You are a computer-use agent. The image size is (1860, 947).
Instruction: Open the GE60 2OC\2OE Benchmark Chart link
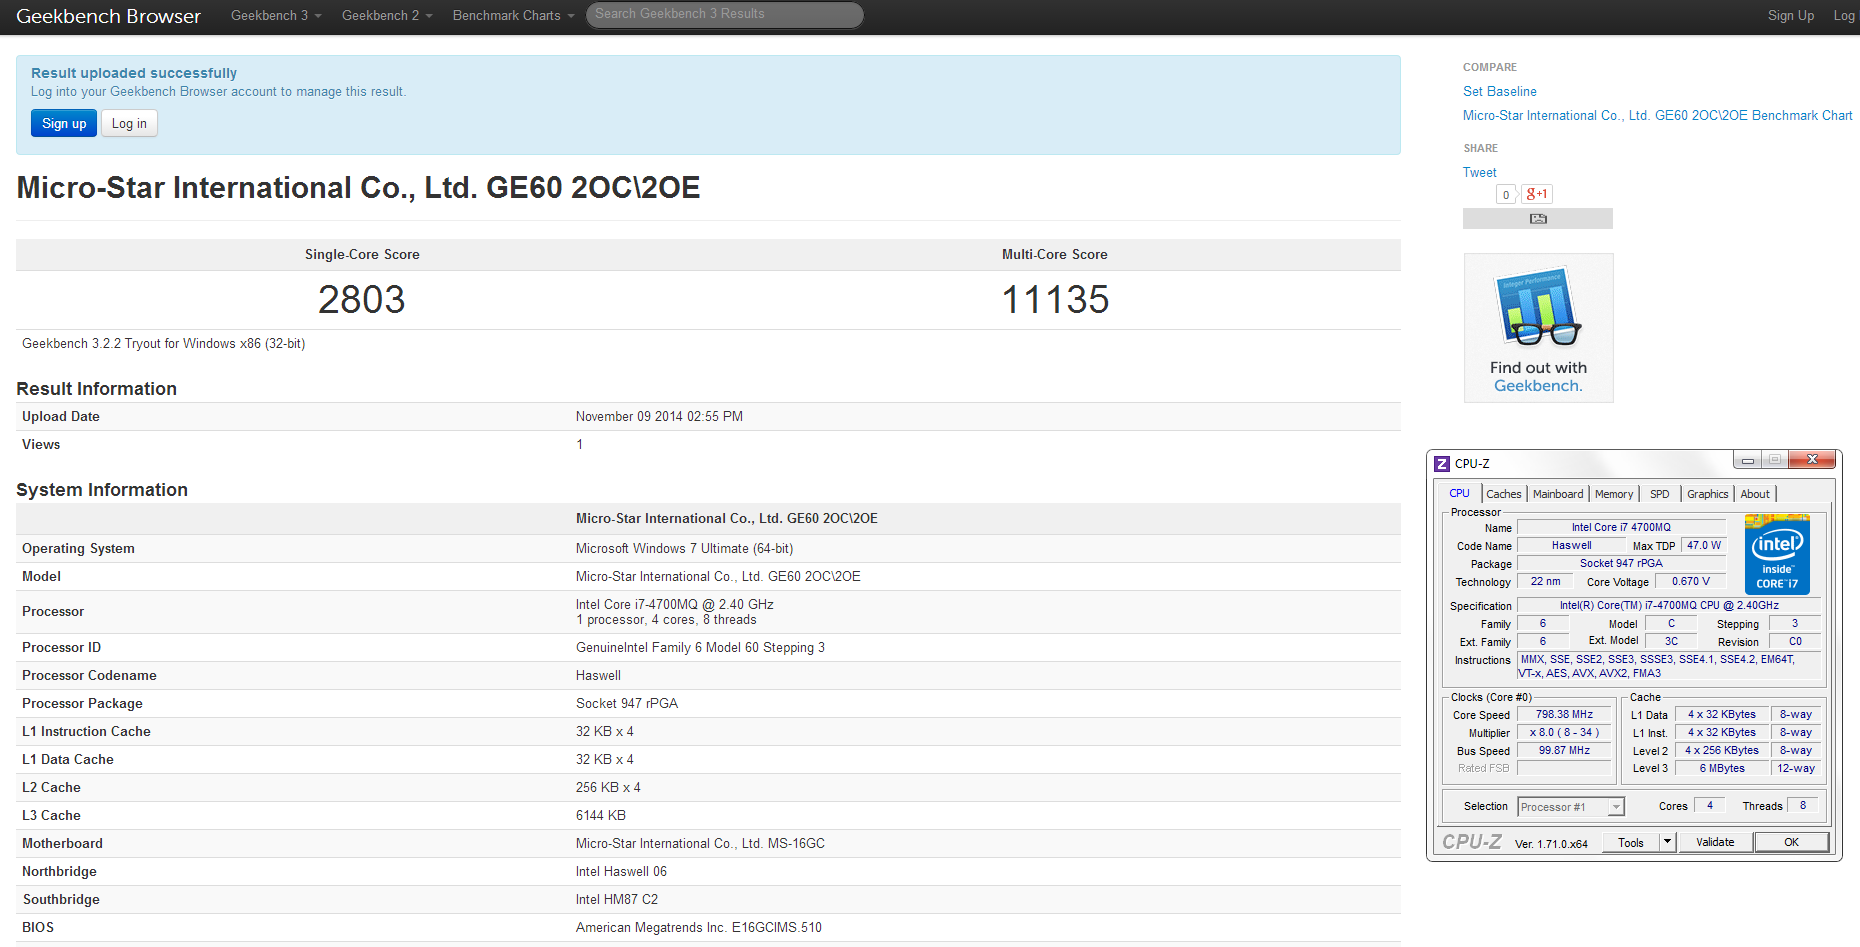tap(1657, 115)
